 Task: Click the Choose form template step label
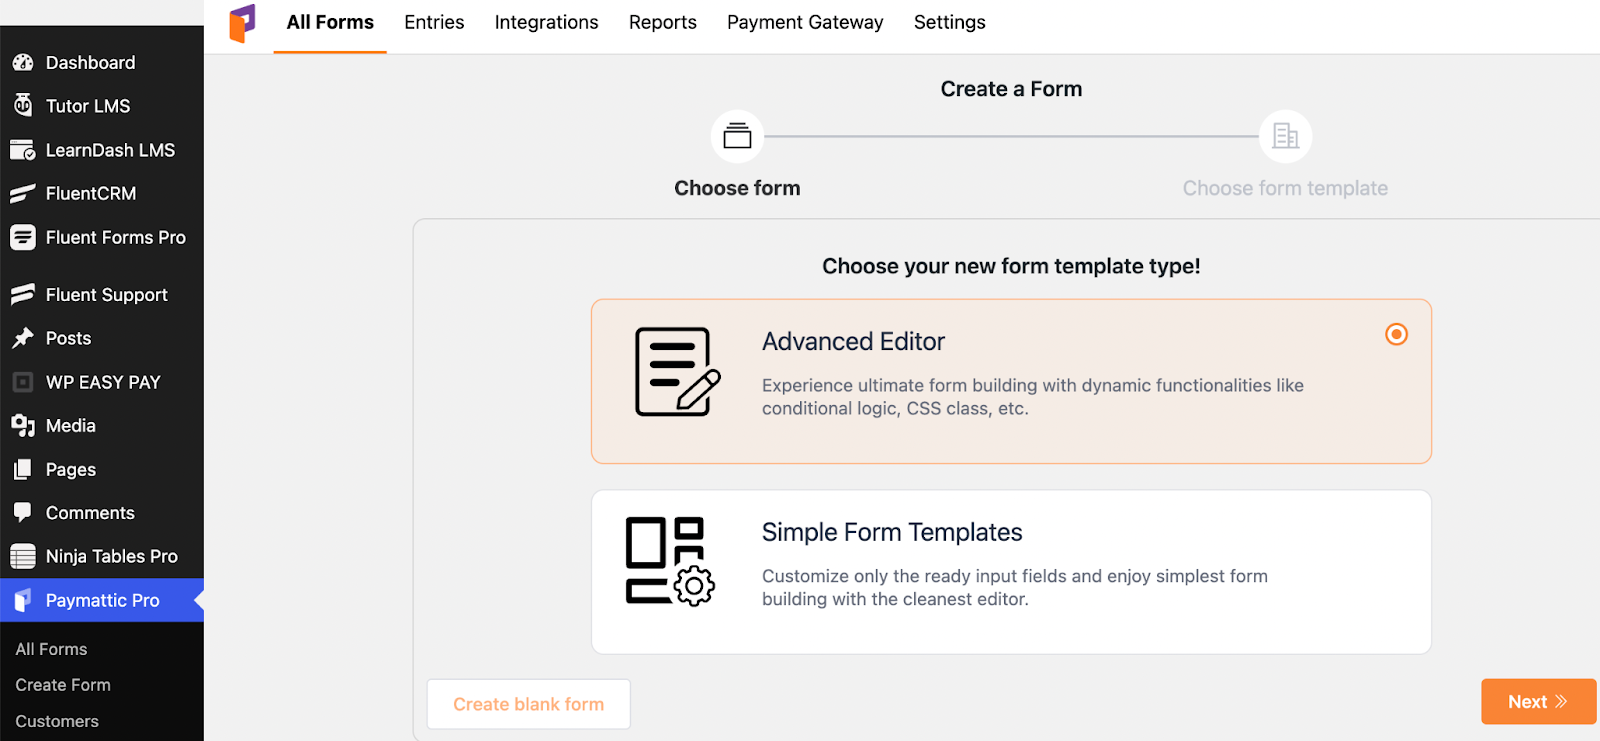[x=1285, y=188]
